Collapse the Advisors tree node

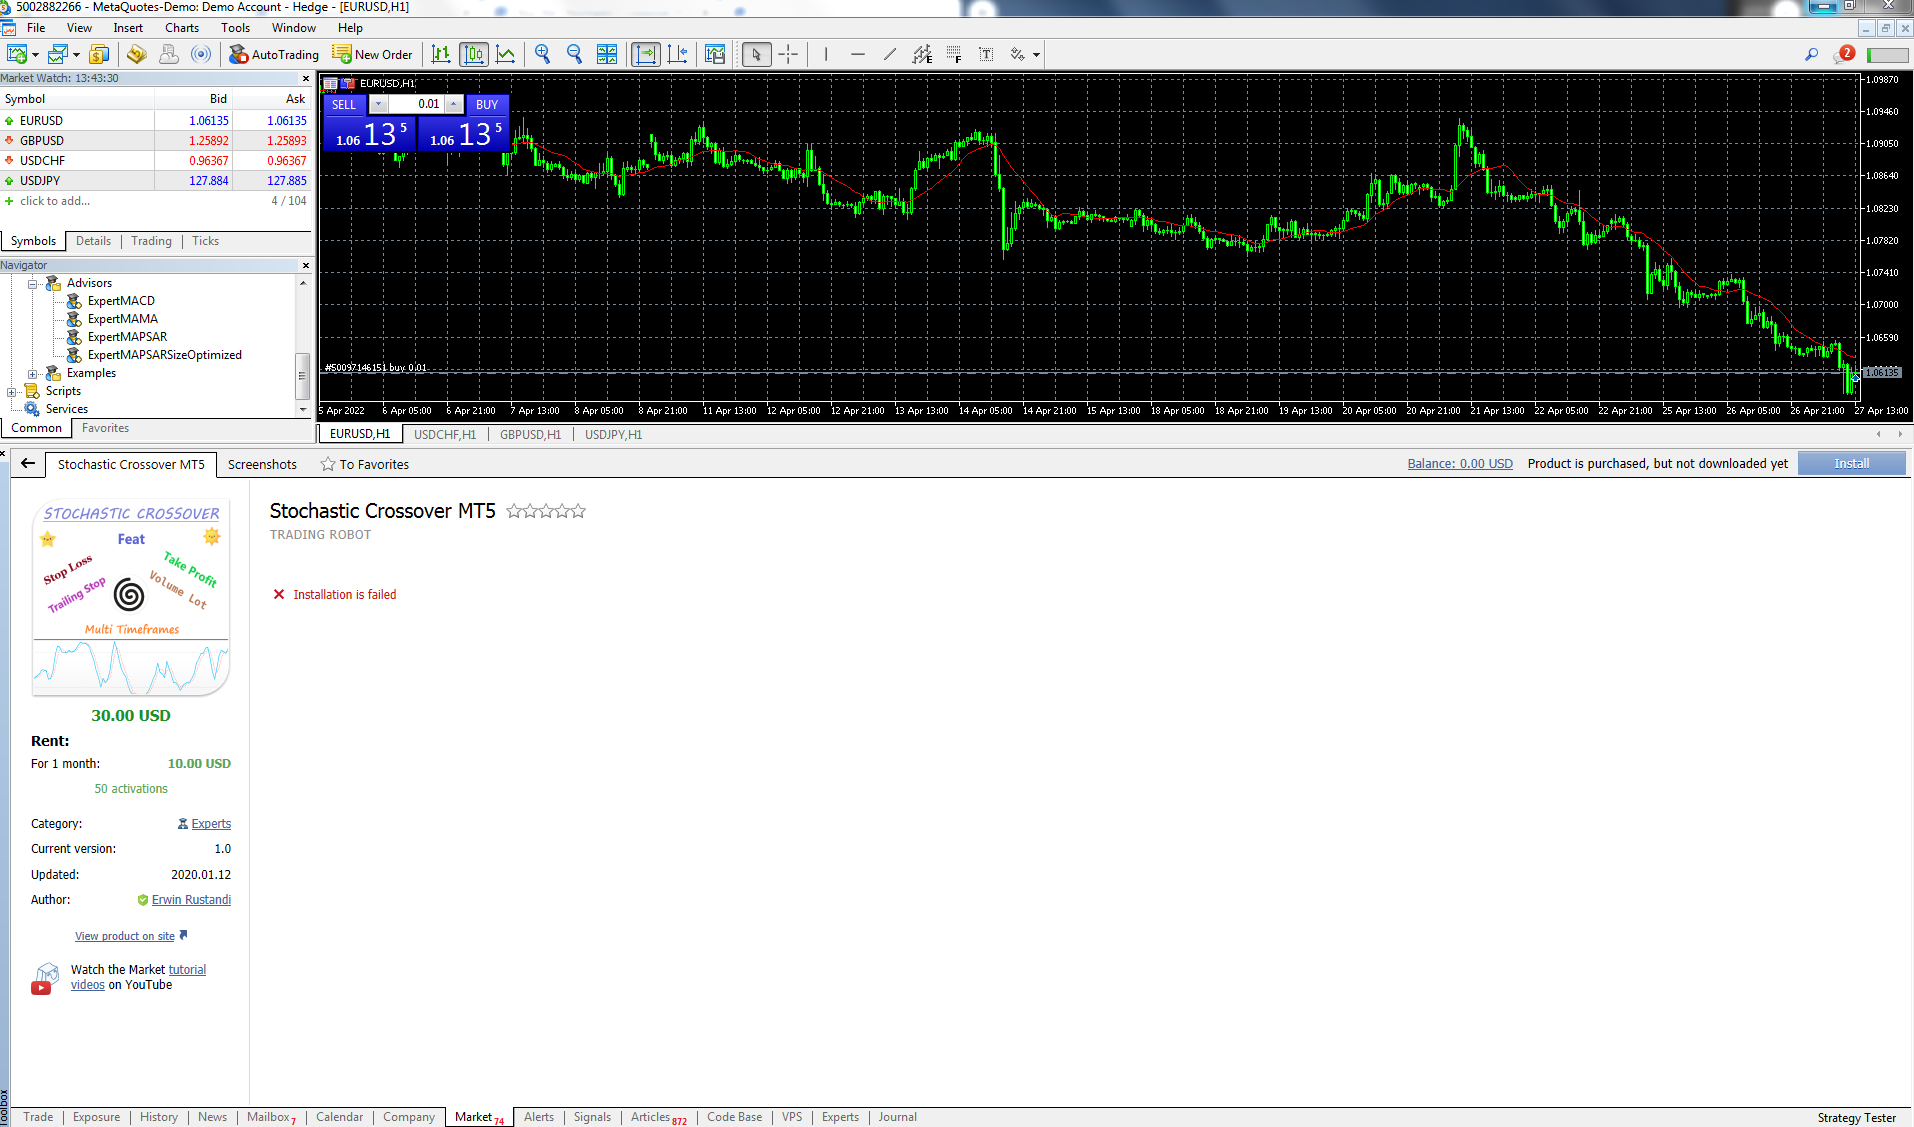(33, 284)
